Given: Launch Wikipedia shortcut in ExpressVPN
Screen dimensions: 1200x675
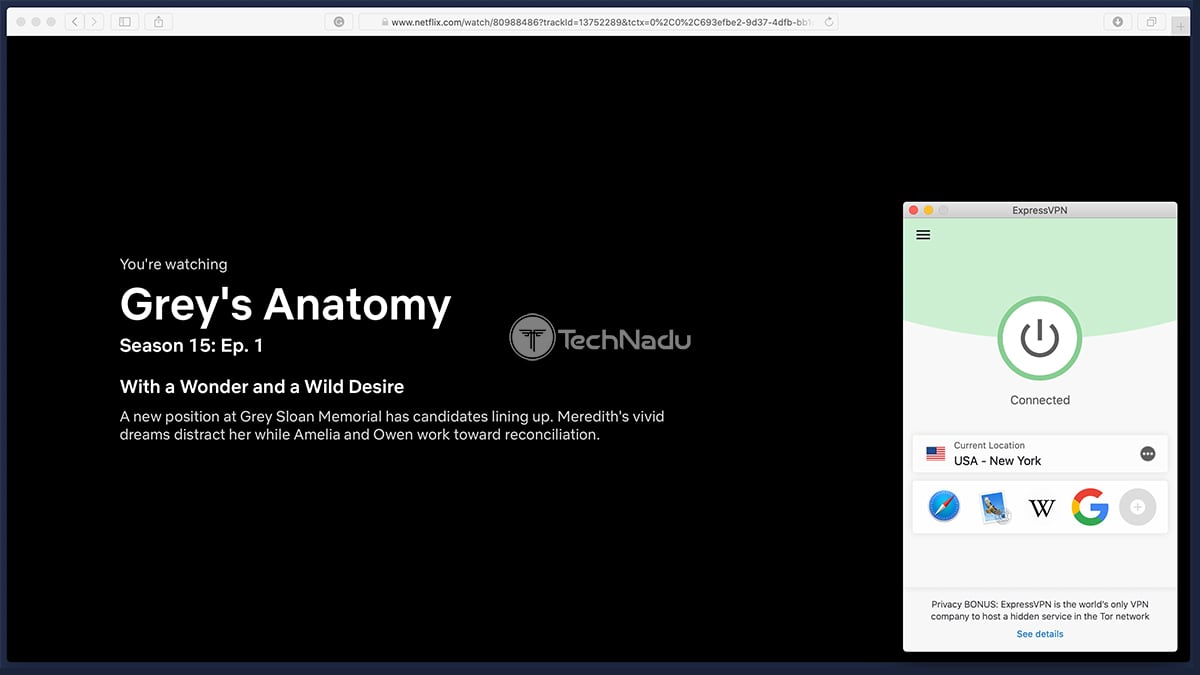Looking at the screenshot, I should point(1042,508).
